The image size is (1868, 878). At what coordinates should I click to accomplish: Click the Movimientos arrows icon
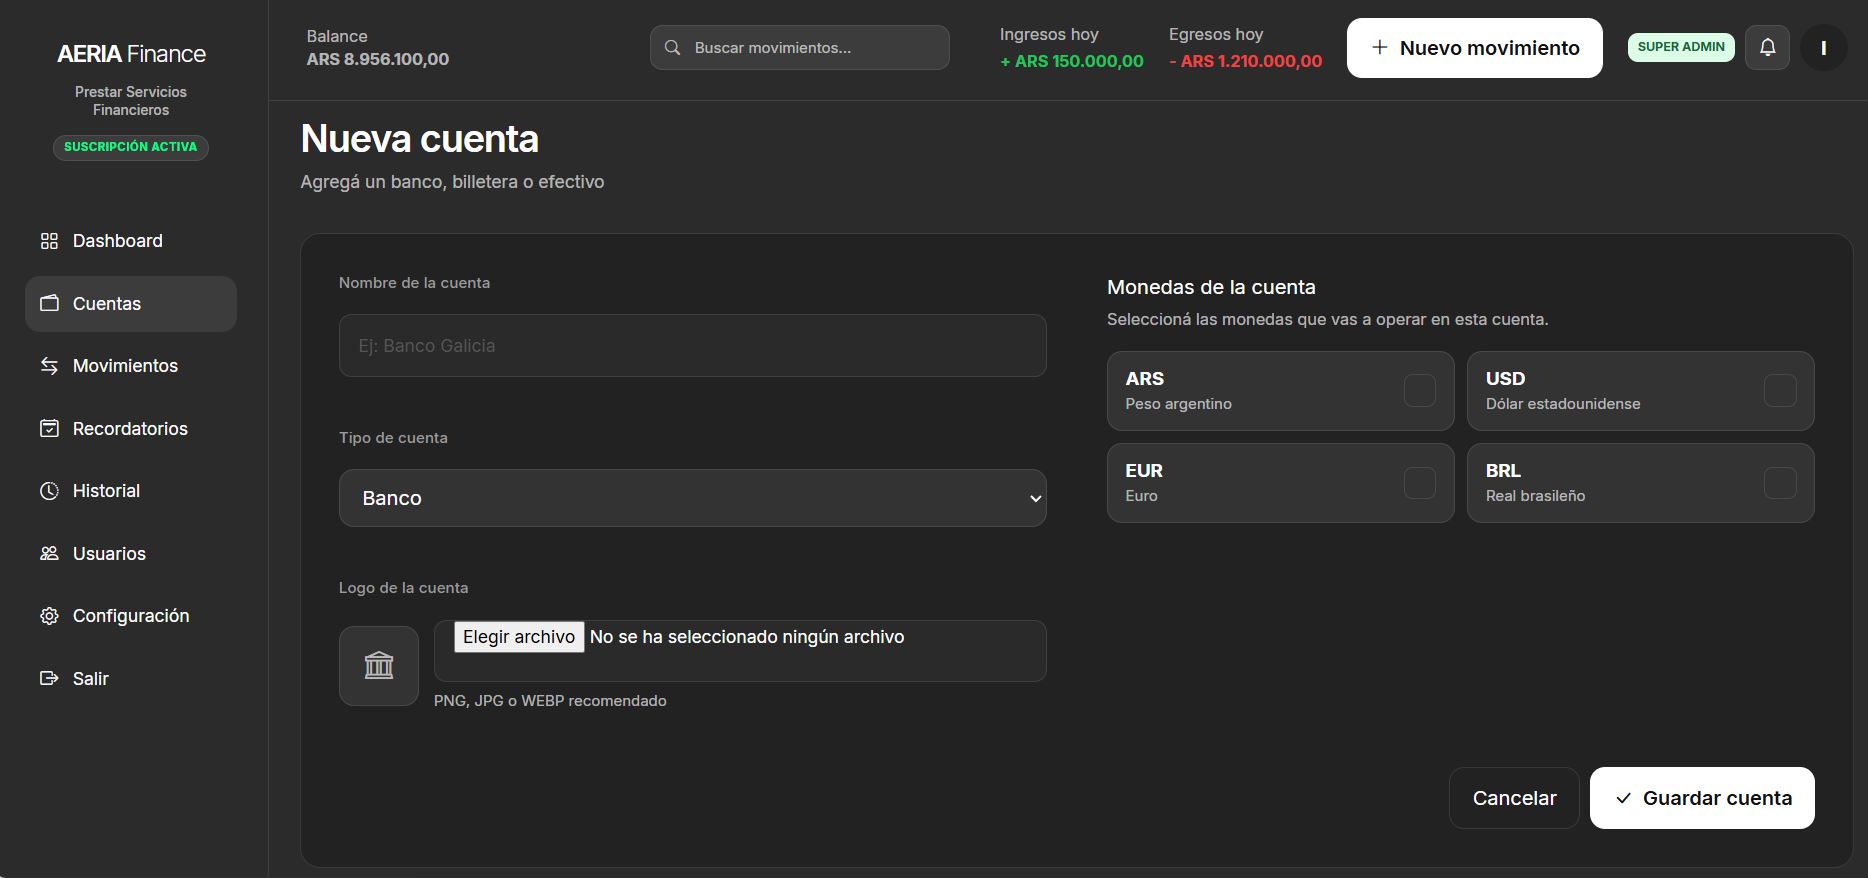(x=49, y=366)
